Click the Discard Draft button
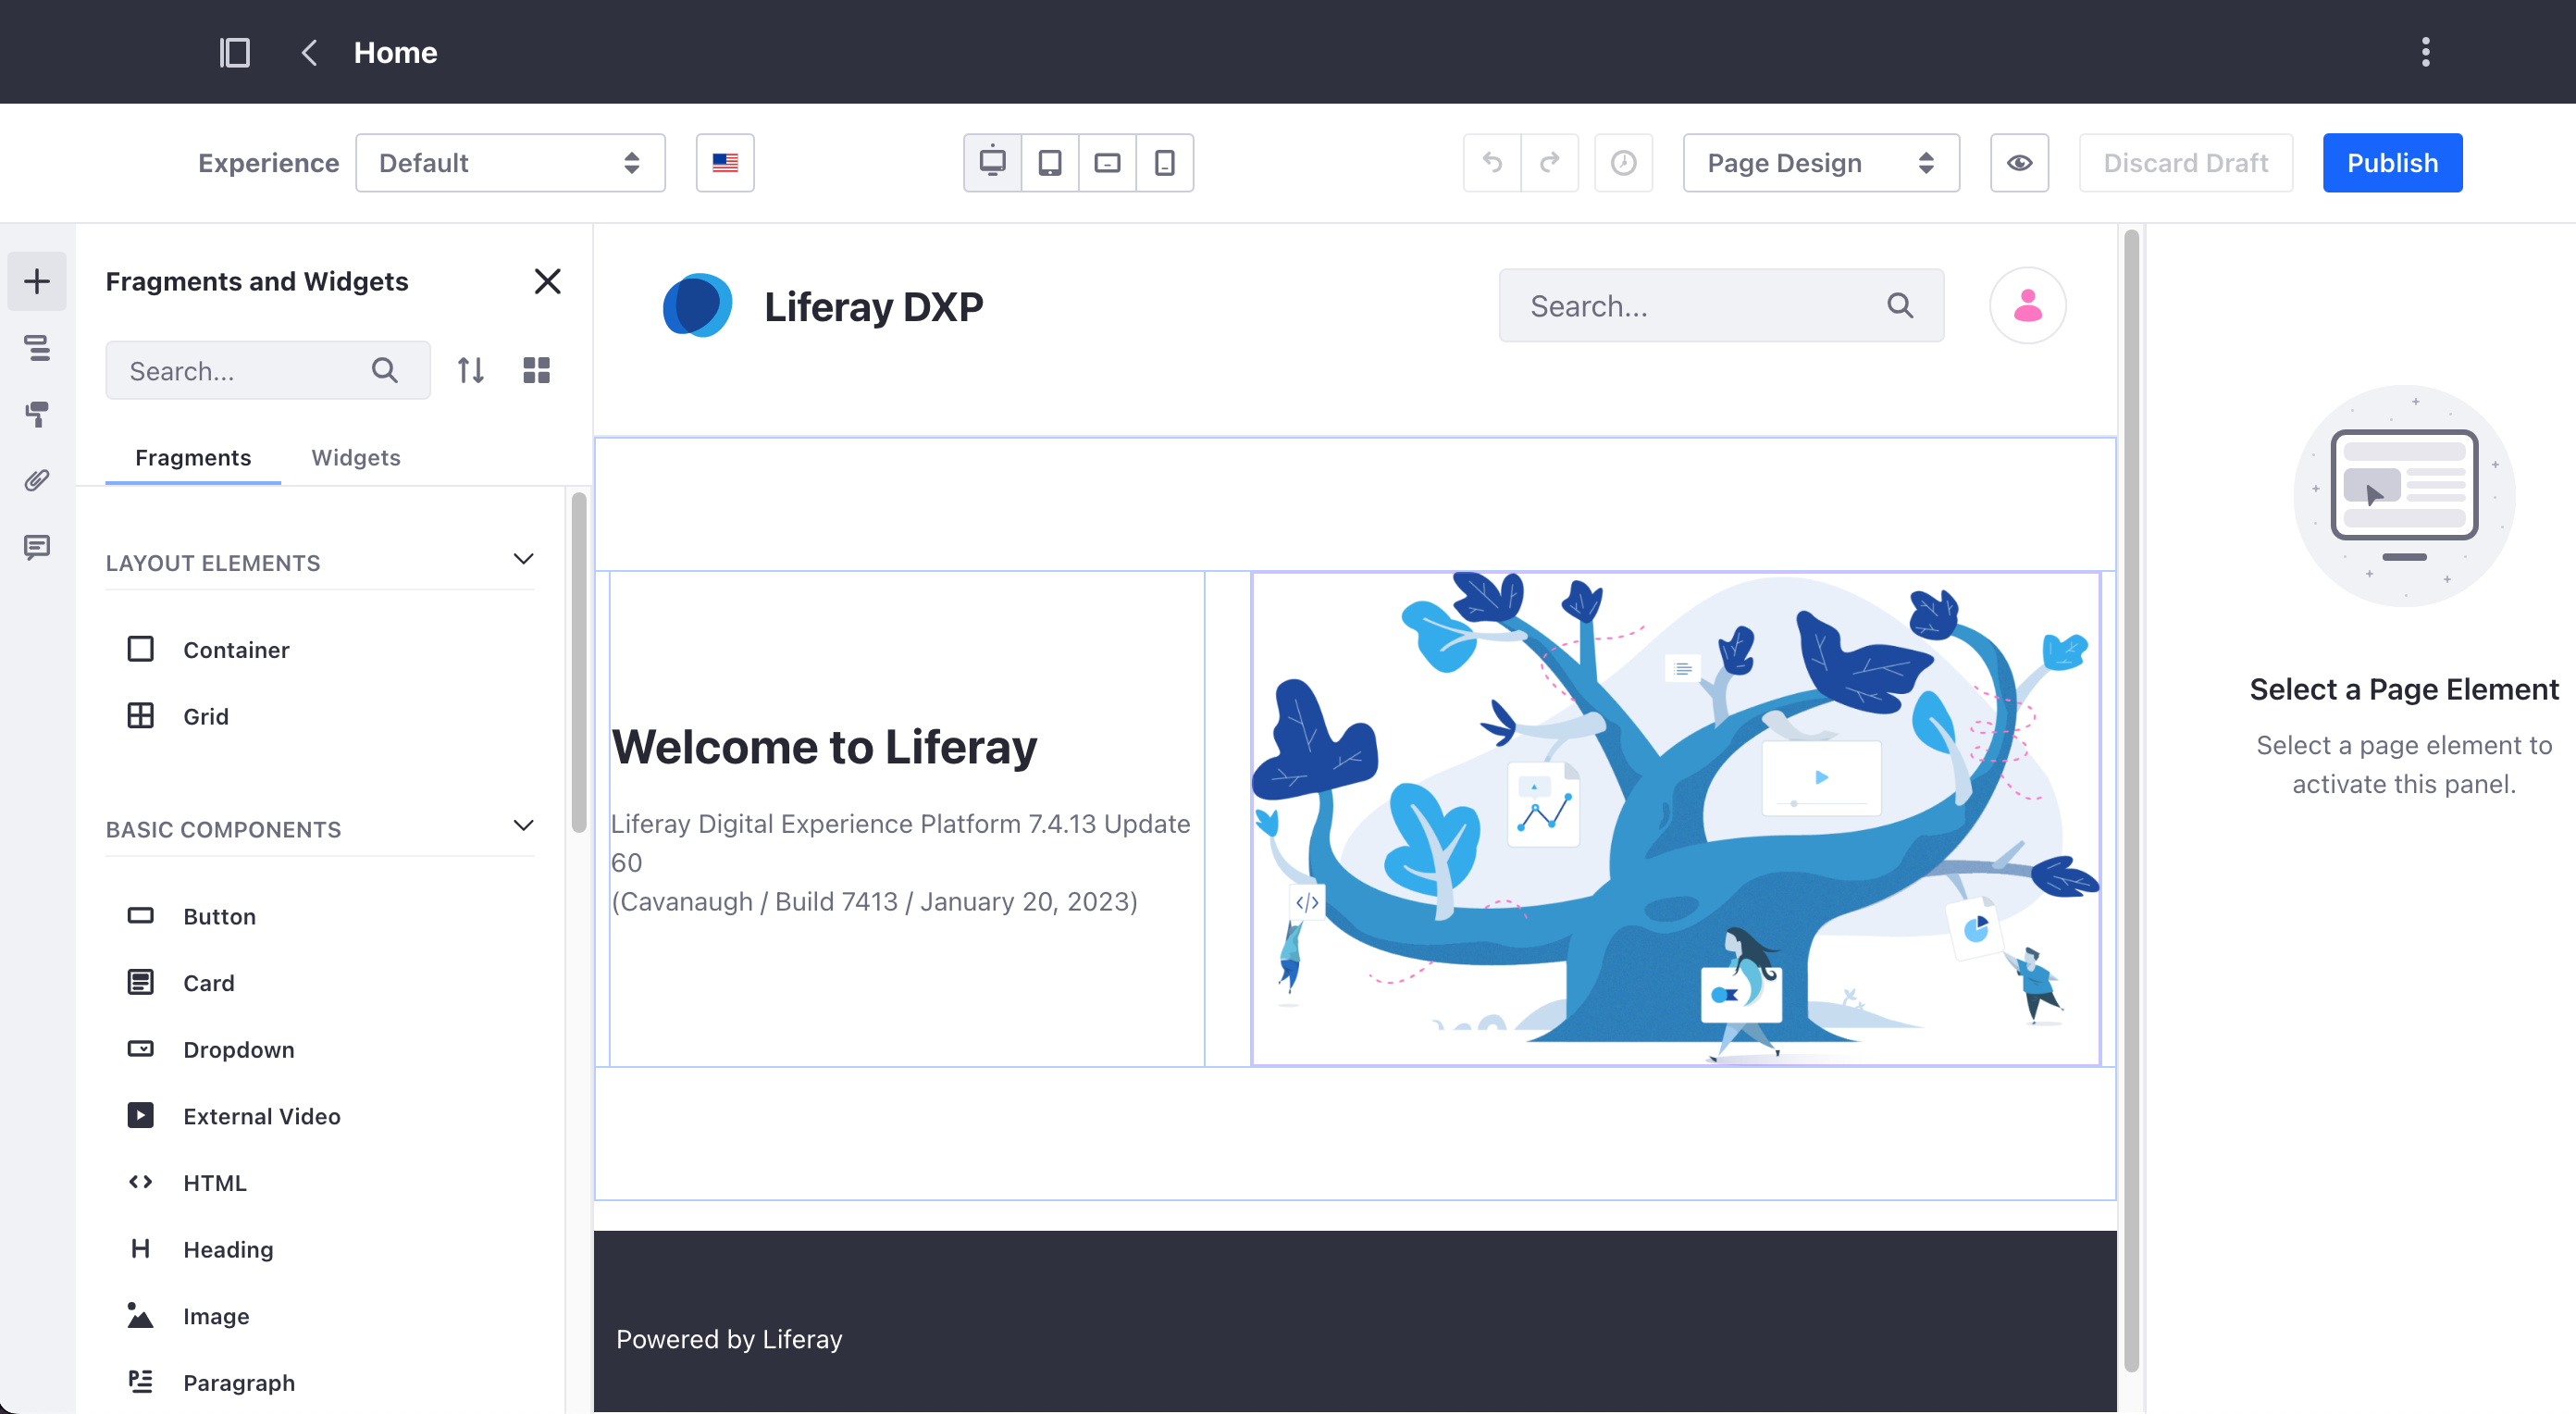 pyautogui.click(x=2185, y=162)
